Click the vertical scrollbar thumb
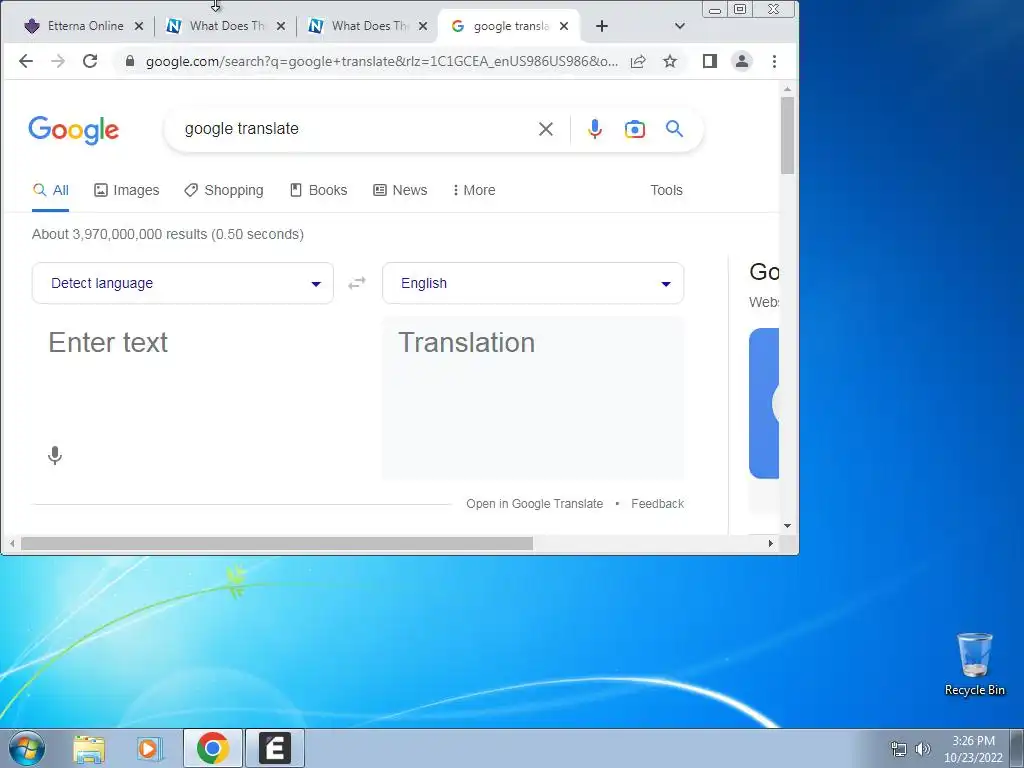1024x768 pixels. point(788,135)
